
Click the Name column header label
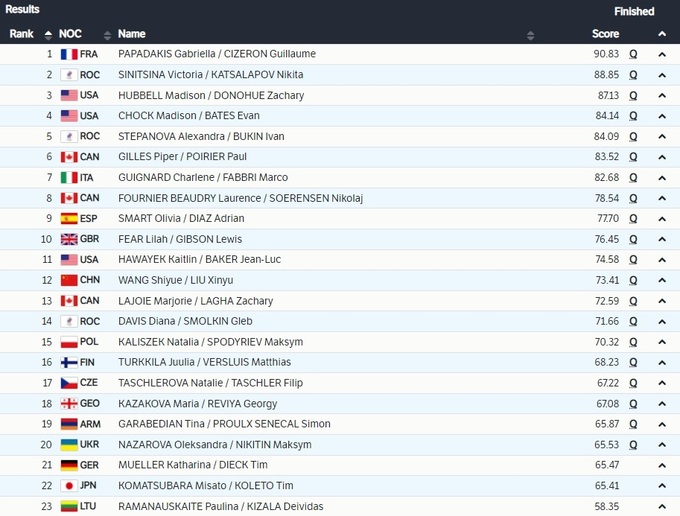click(x=131, y=34)
